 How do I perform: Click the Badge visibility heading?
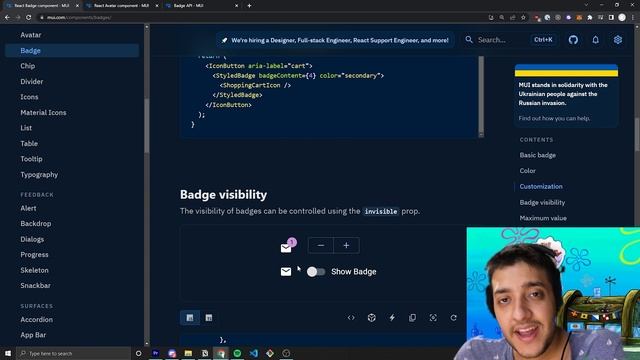pyautogui.click(x=223, y=195)
